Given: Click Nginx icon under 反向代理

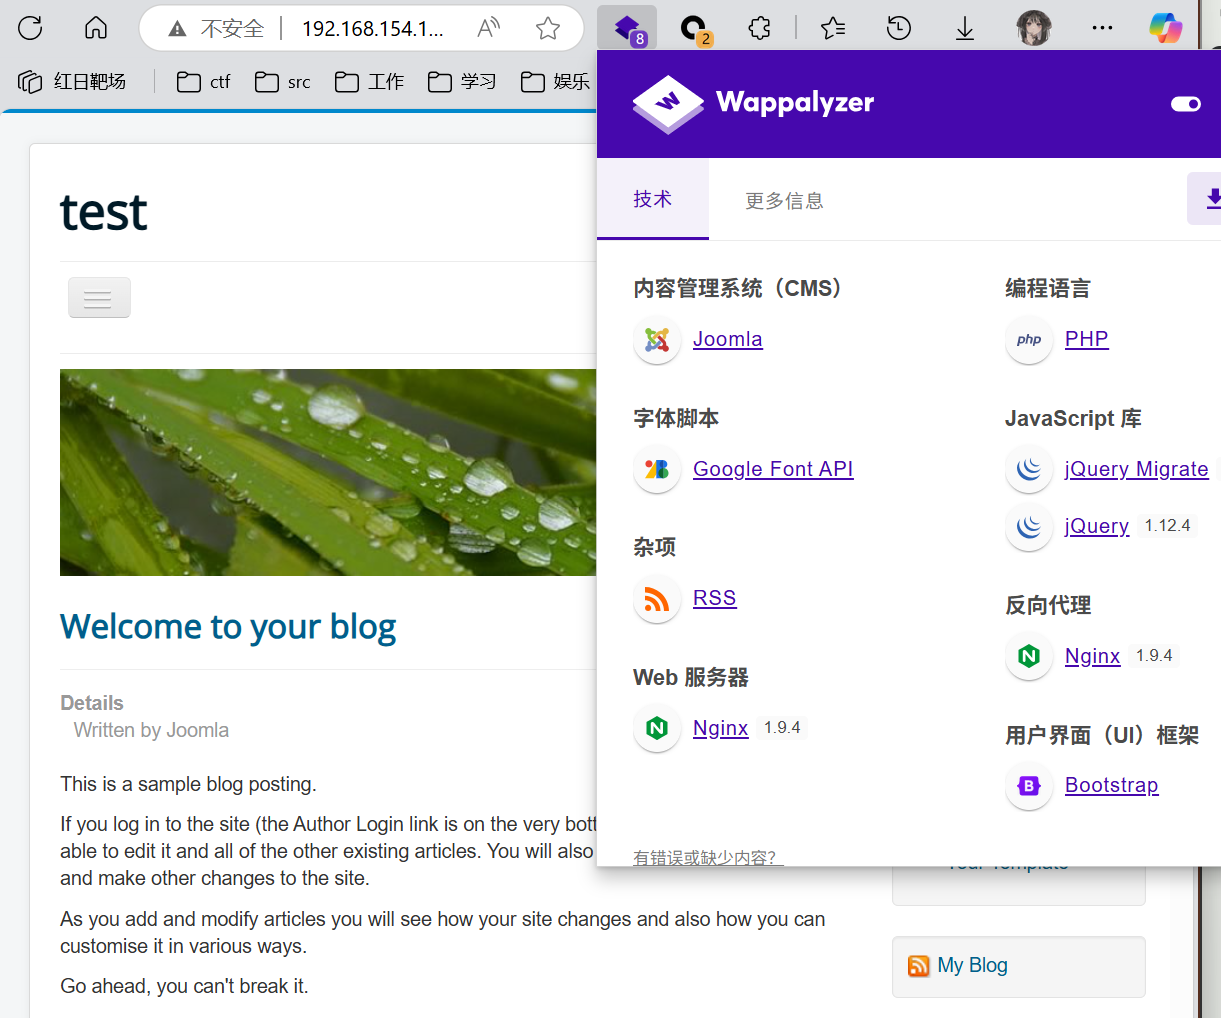Looking at the screenshot, I should tap(1029, 657).
